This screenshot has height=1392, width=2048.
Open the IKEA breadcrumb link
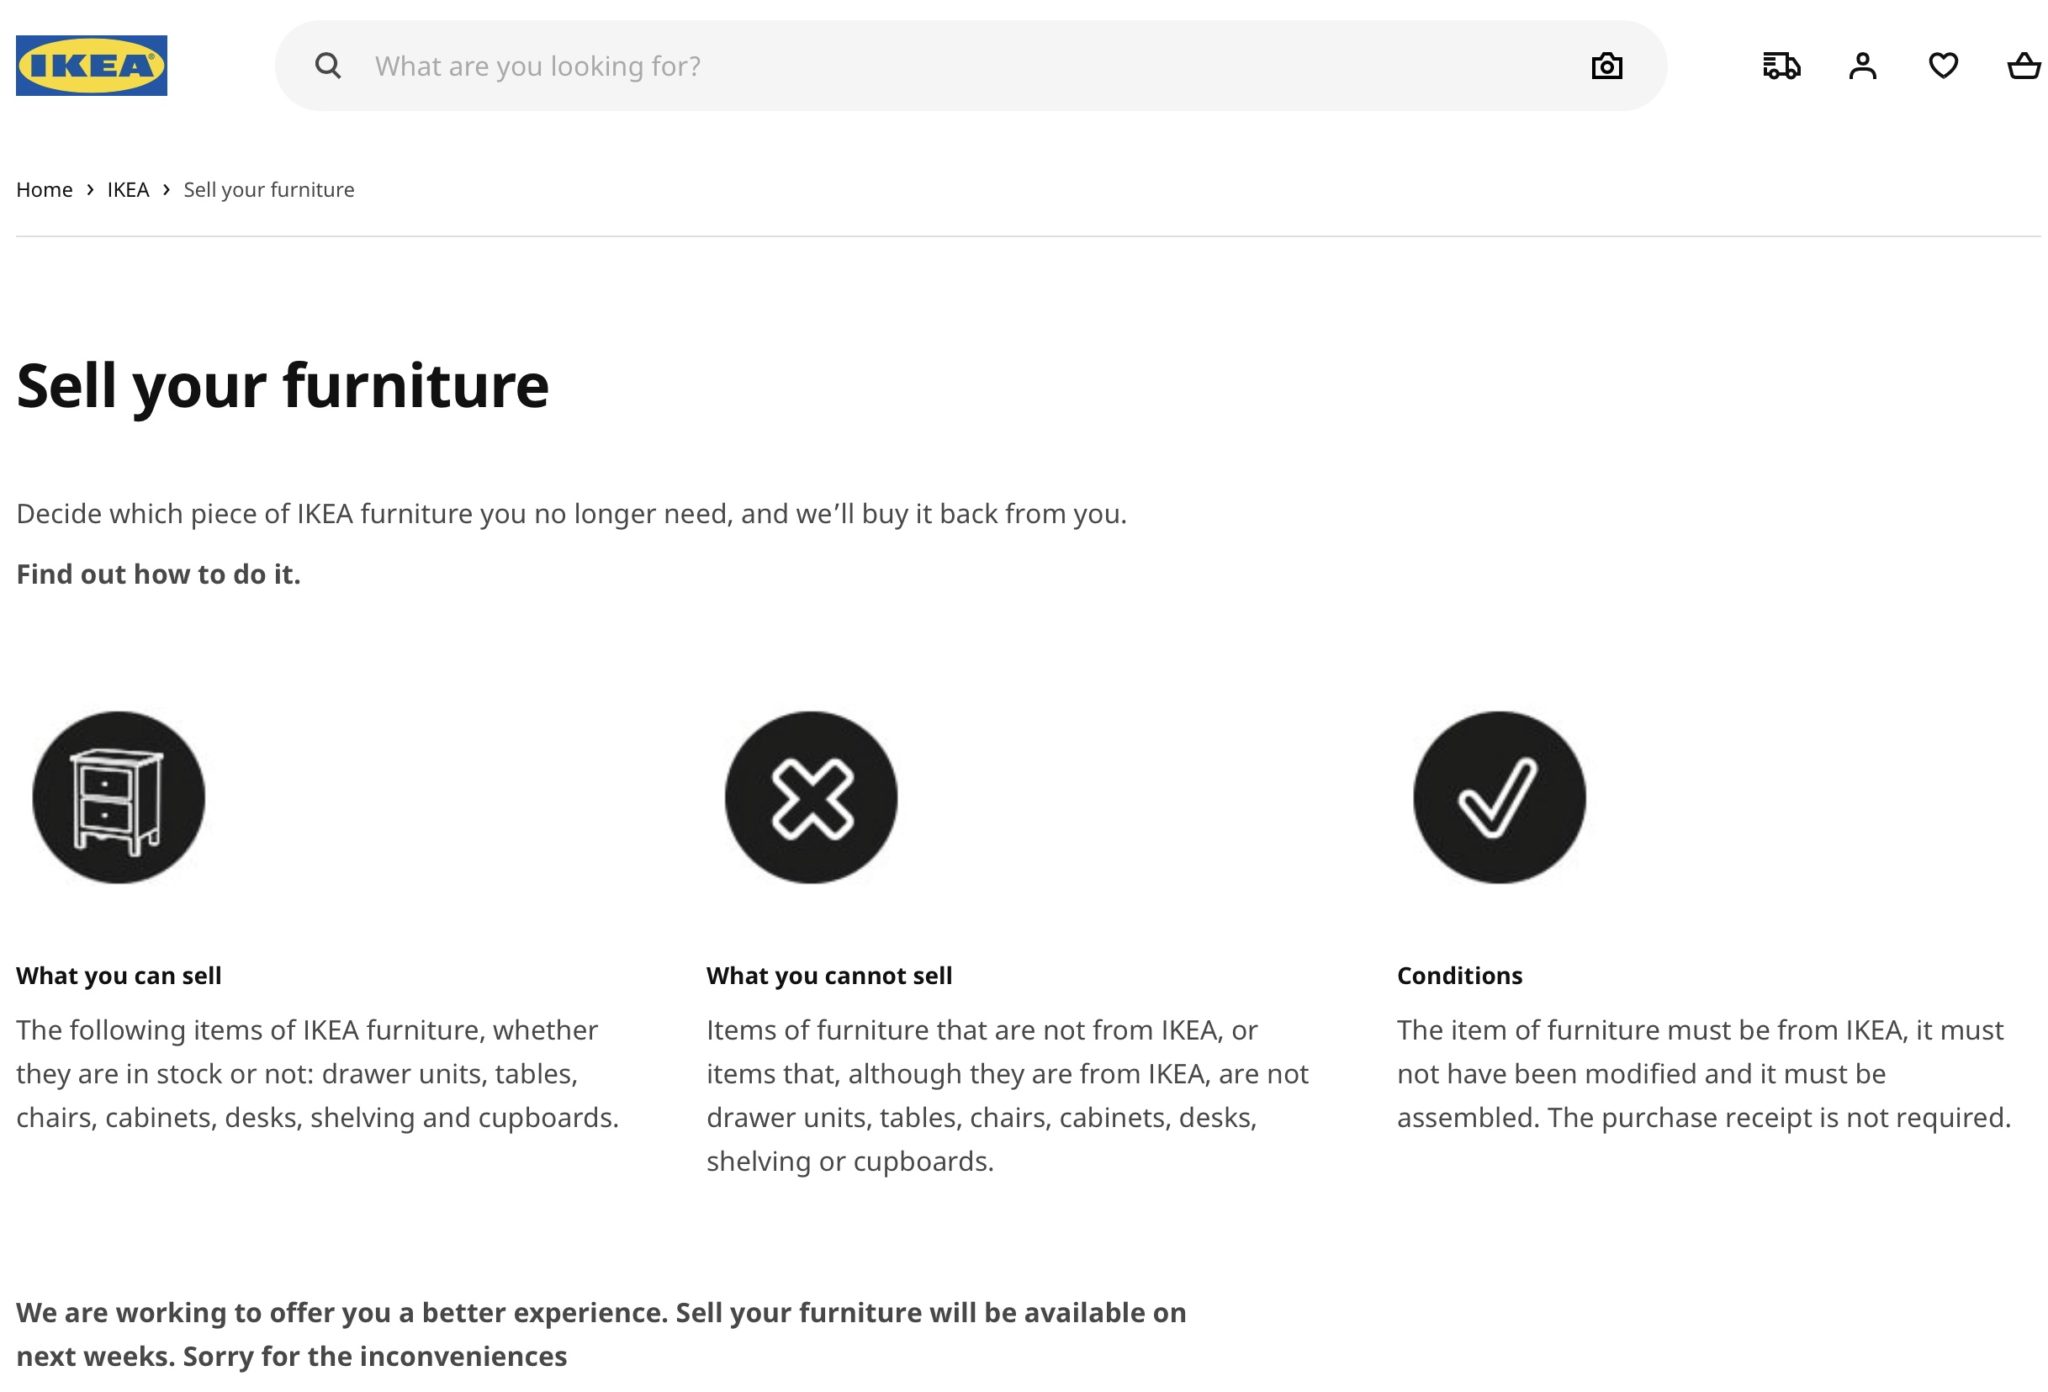pyautogui.click(x=128, y=190)
